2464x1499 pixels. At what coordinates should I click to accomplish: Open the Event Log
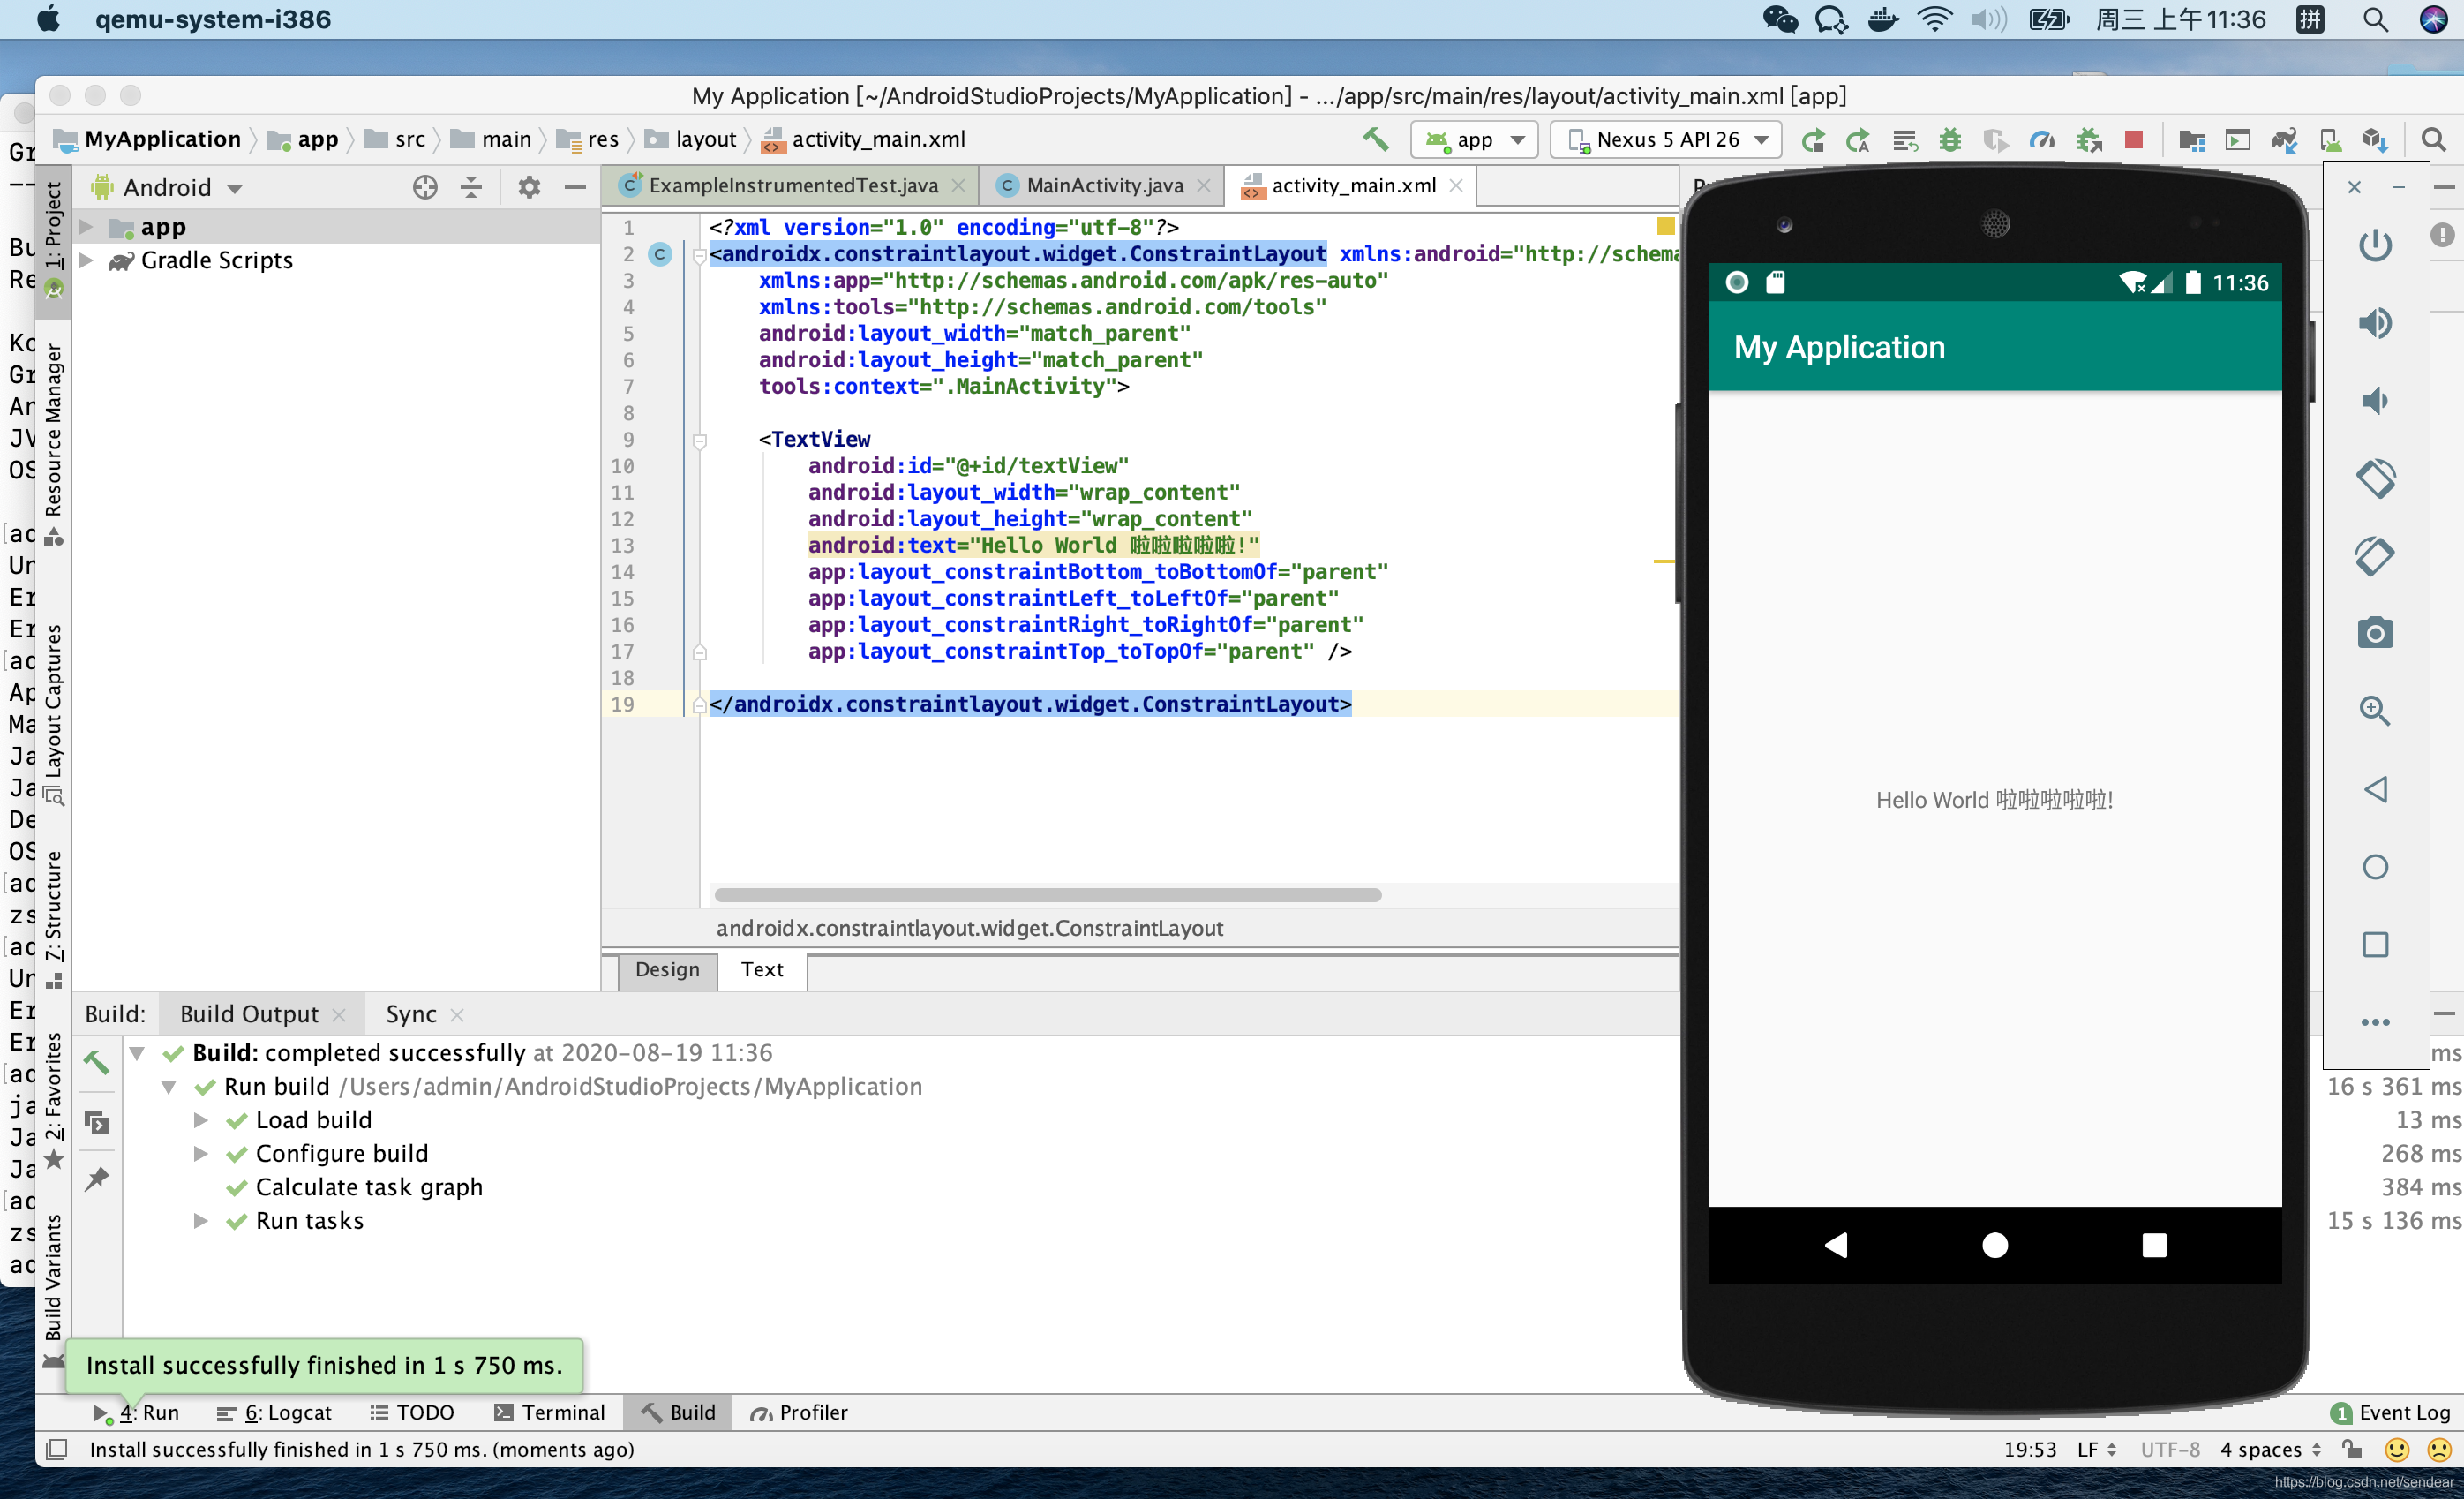[x=2390, y=1412]
